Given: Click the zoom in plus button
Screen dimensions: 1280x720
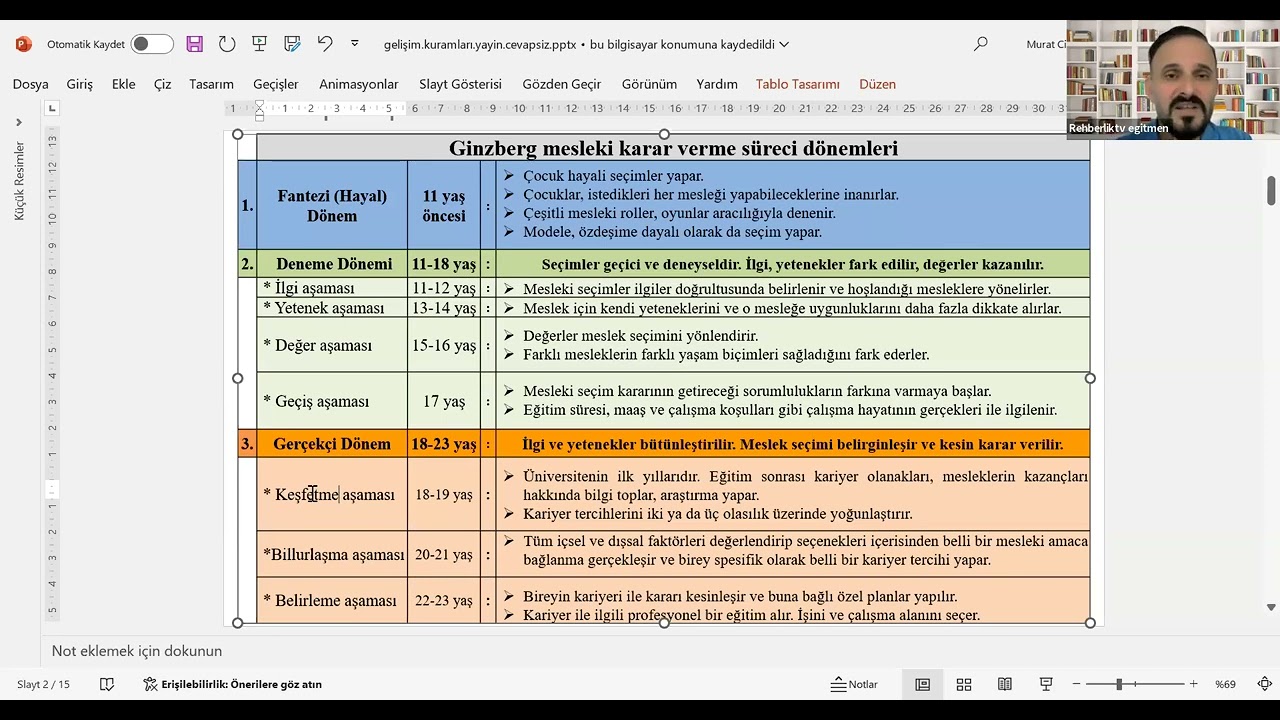Looking at the screenshot, I should [1193, 684].
